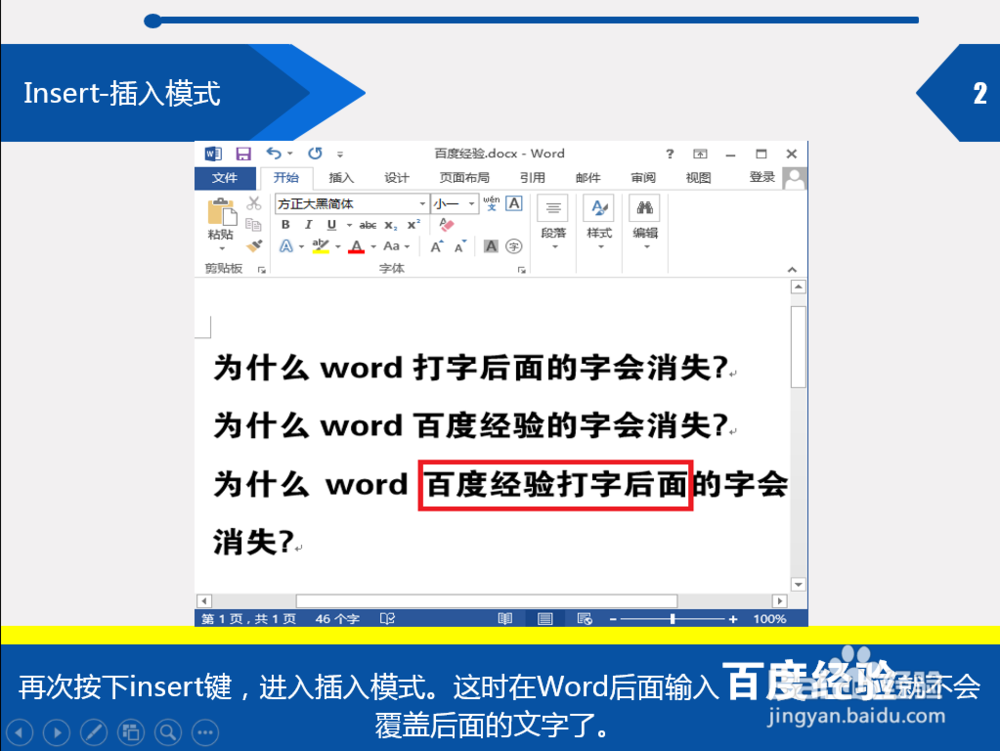
Task: Click the 100% zoom level
Action: (769, 618)
